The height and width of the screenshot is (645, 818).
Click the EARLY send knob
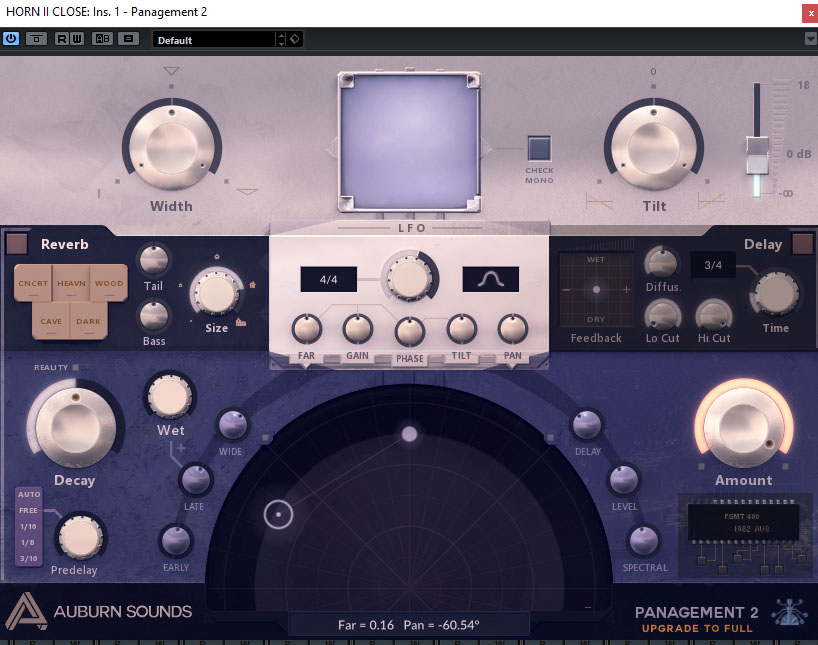(x=176, y=541)
